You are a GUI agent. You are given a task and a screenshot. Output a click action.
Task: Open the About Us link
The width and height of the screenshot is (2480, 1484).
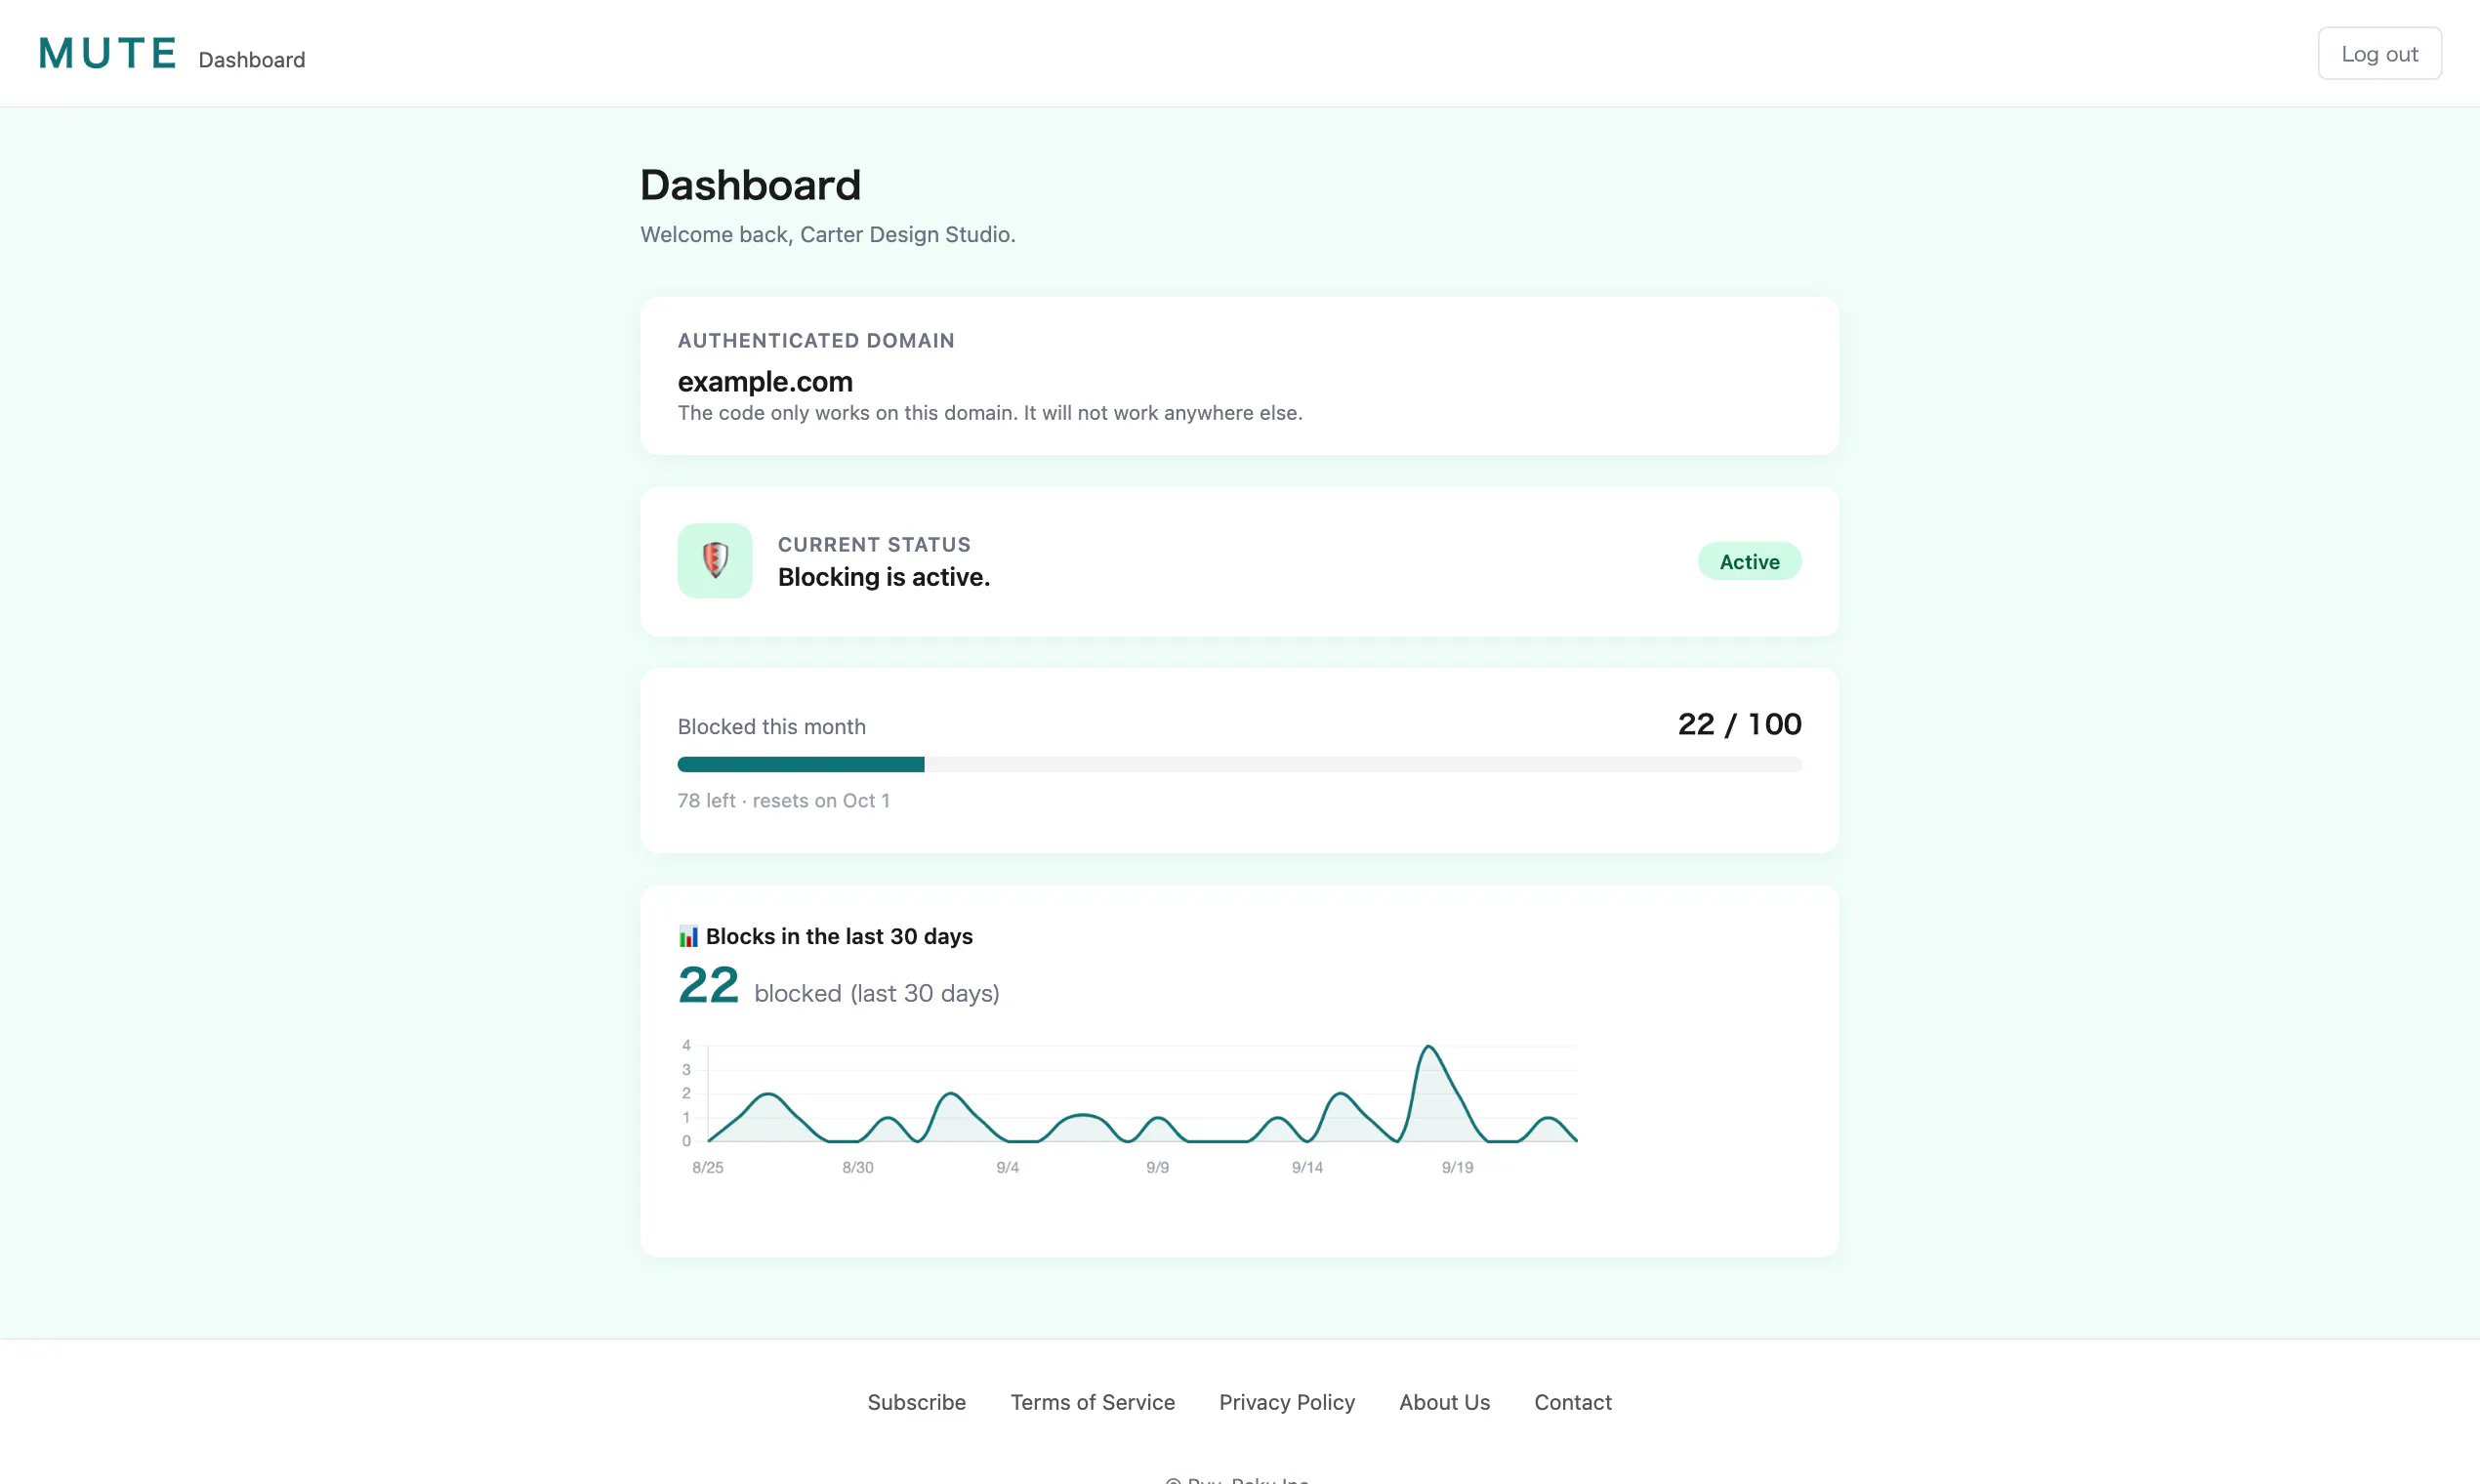pyautogui.click(x=1444, y=1402)
